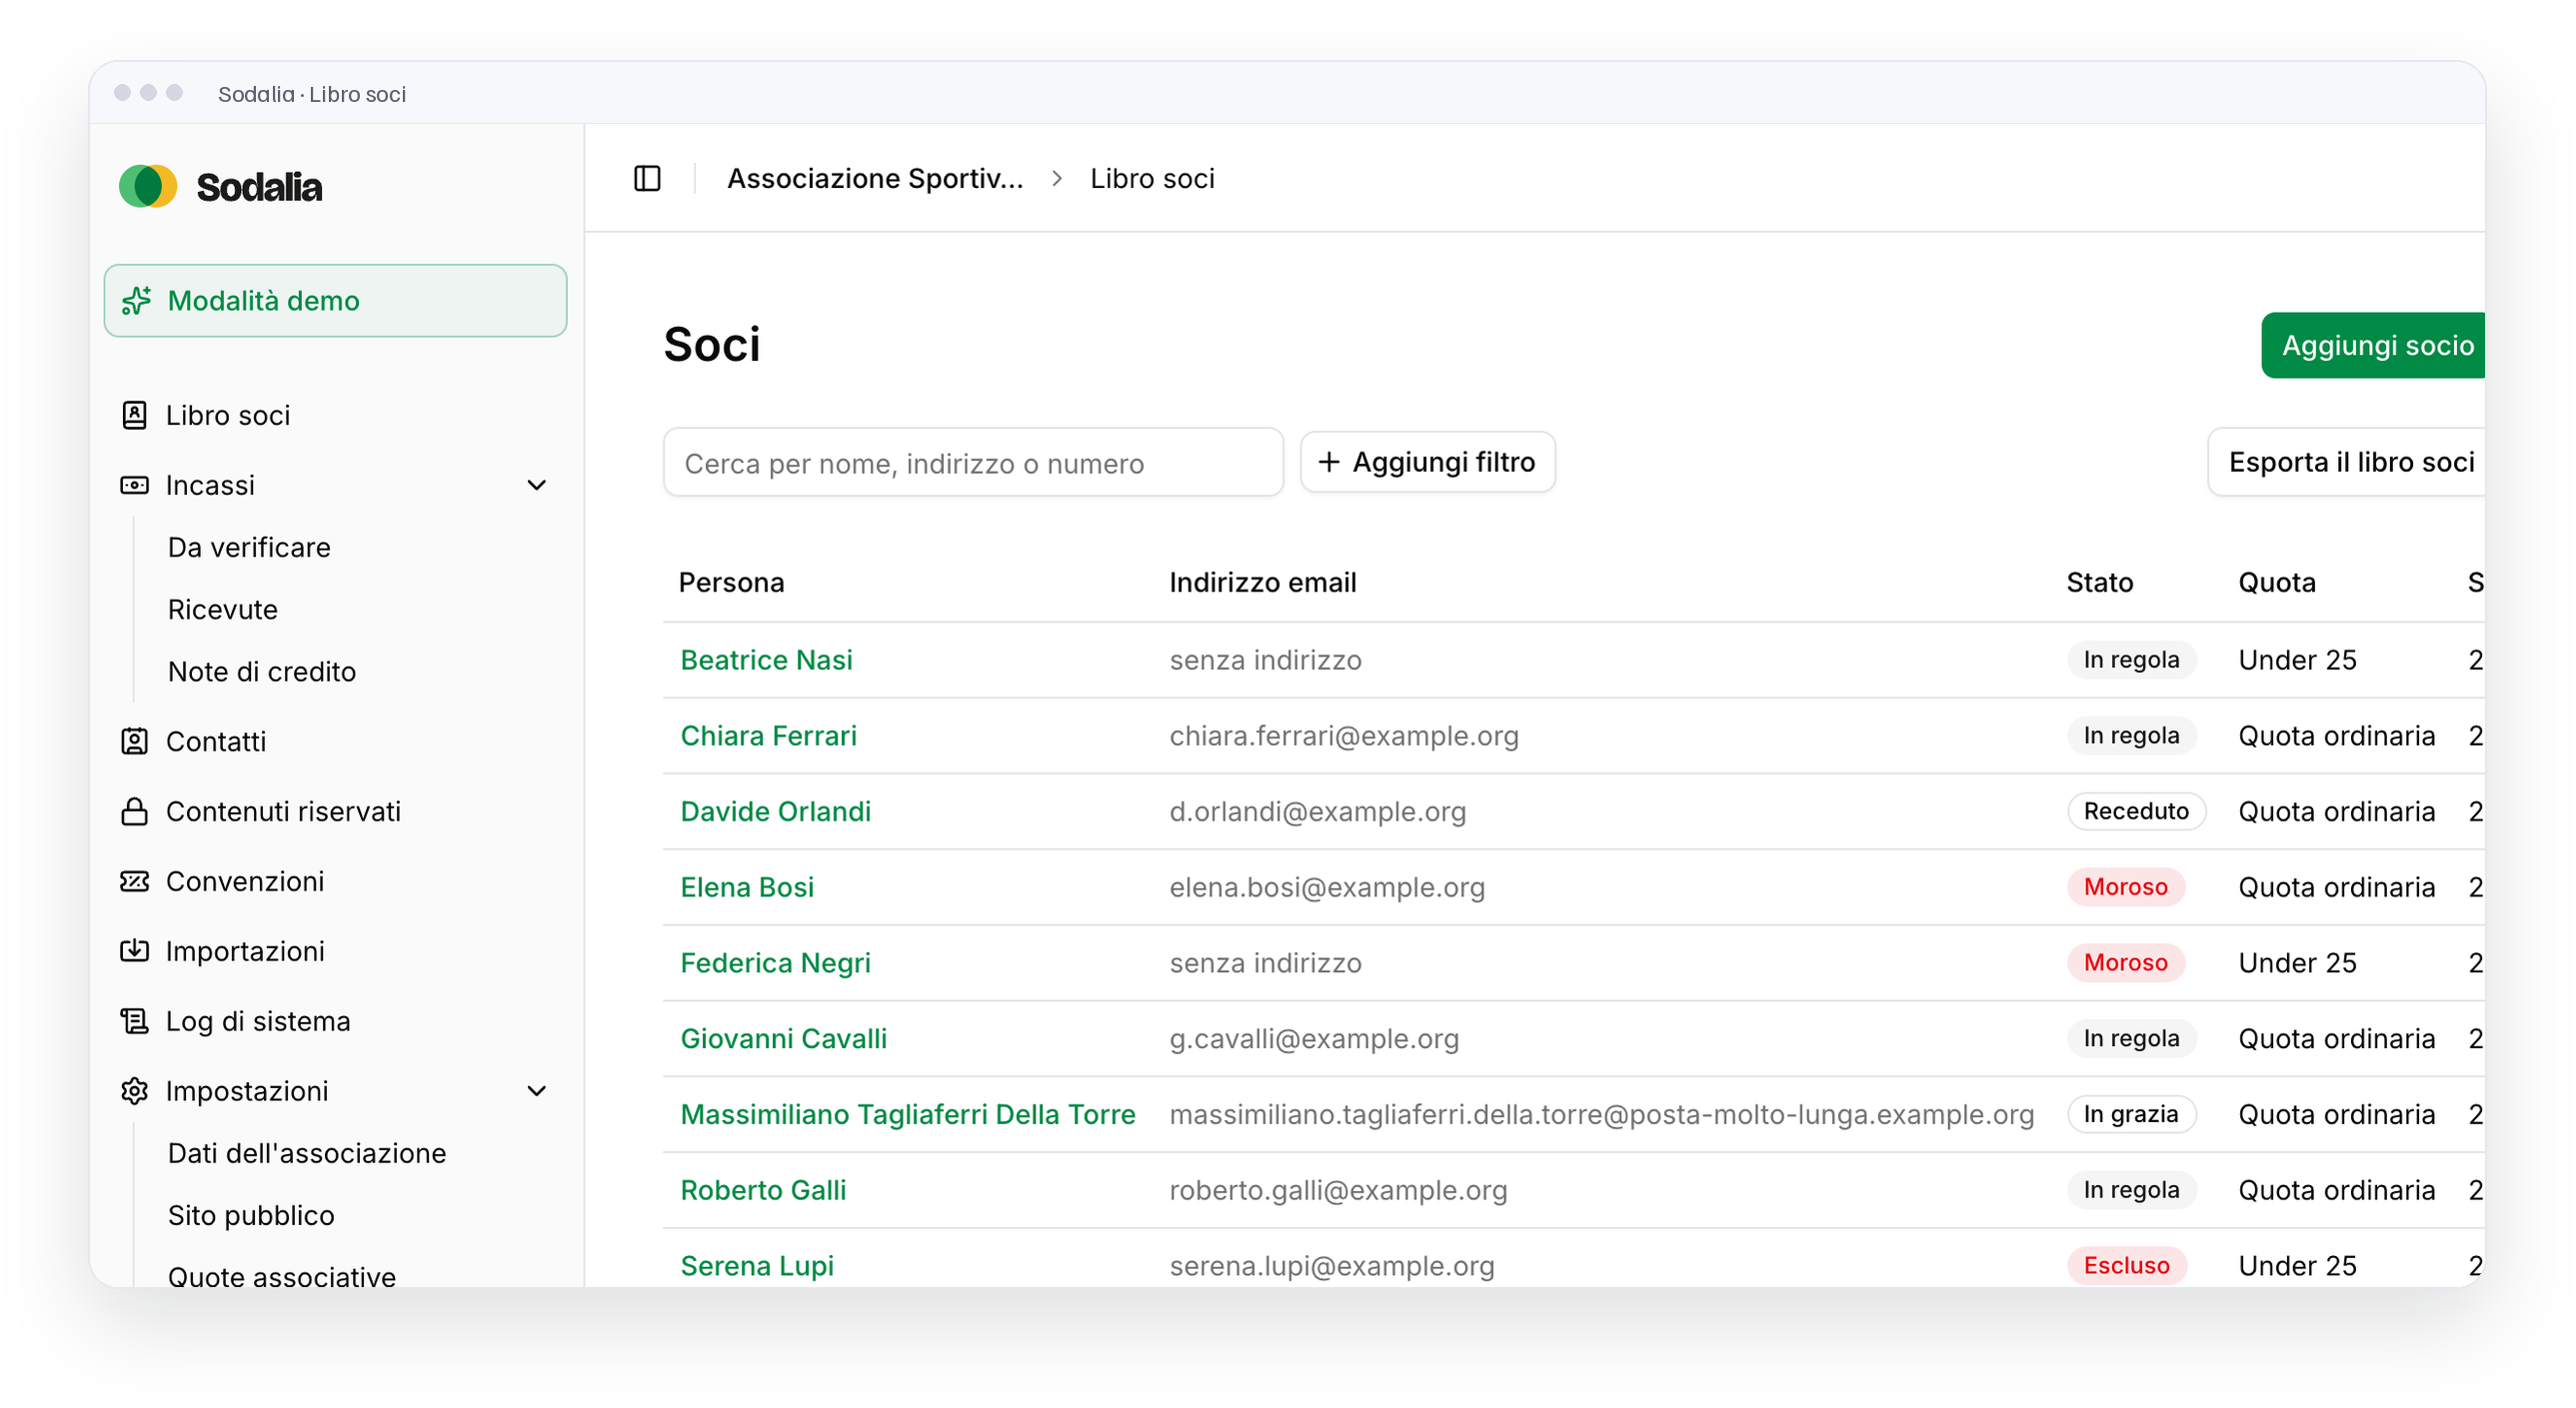This screenshot has width=2576, height=1408.
Task: Collapse the Incassi section chevron
Action: [x=537, y=485]
